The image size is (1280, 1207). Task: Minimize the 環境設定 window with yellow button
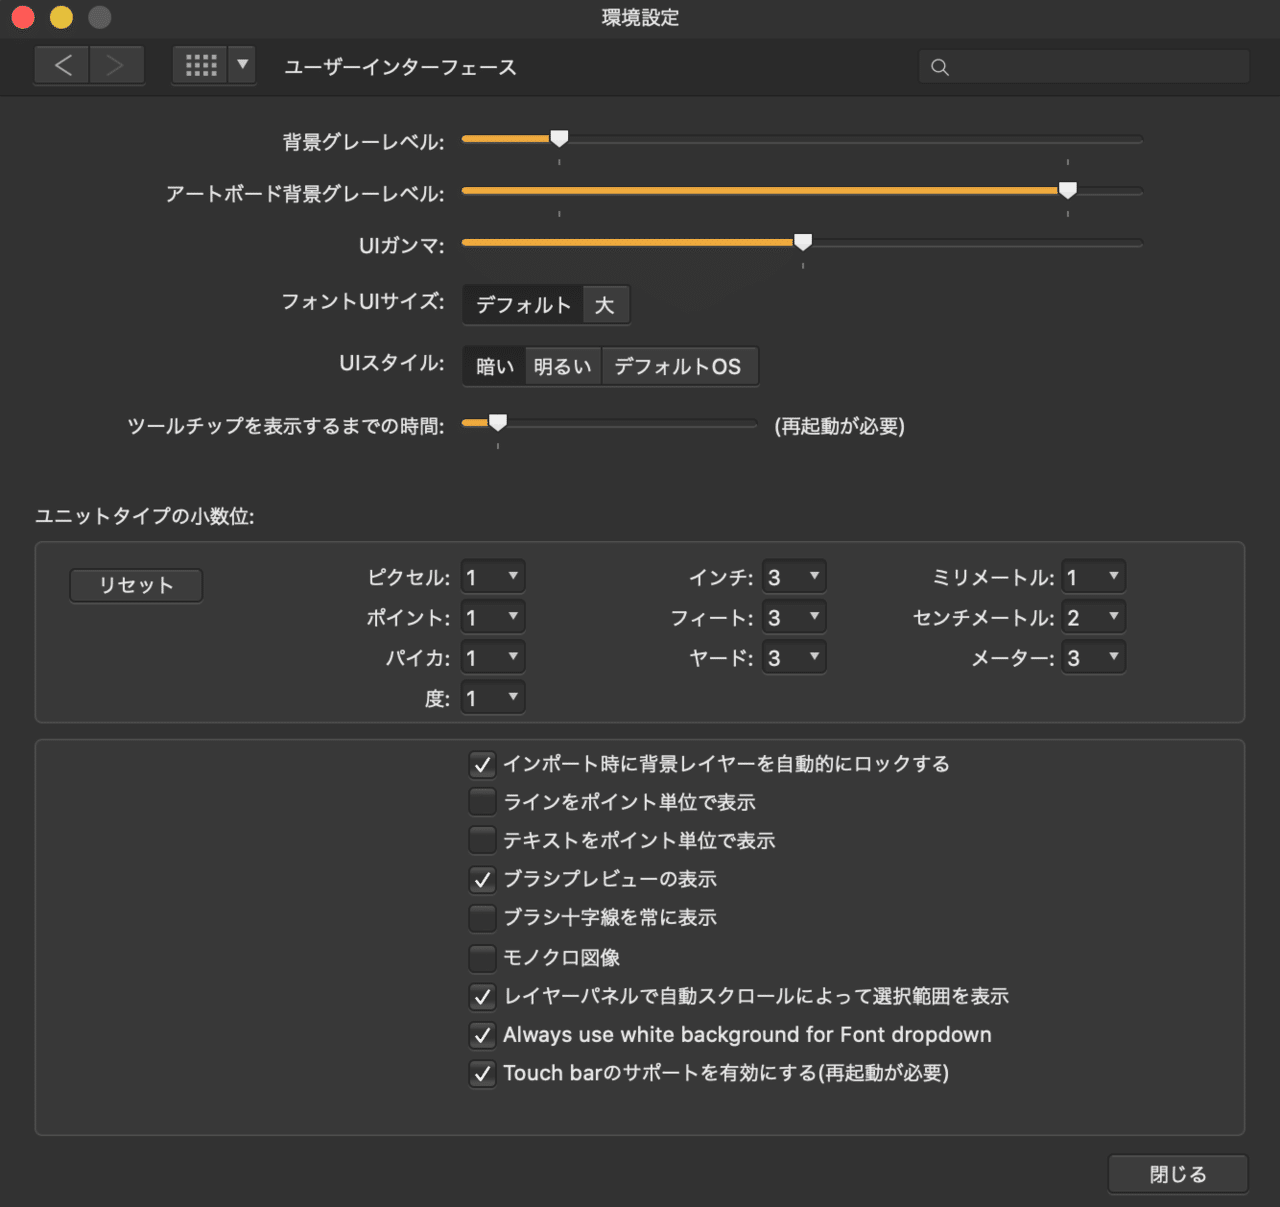(x=61, y=17)
